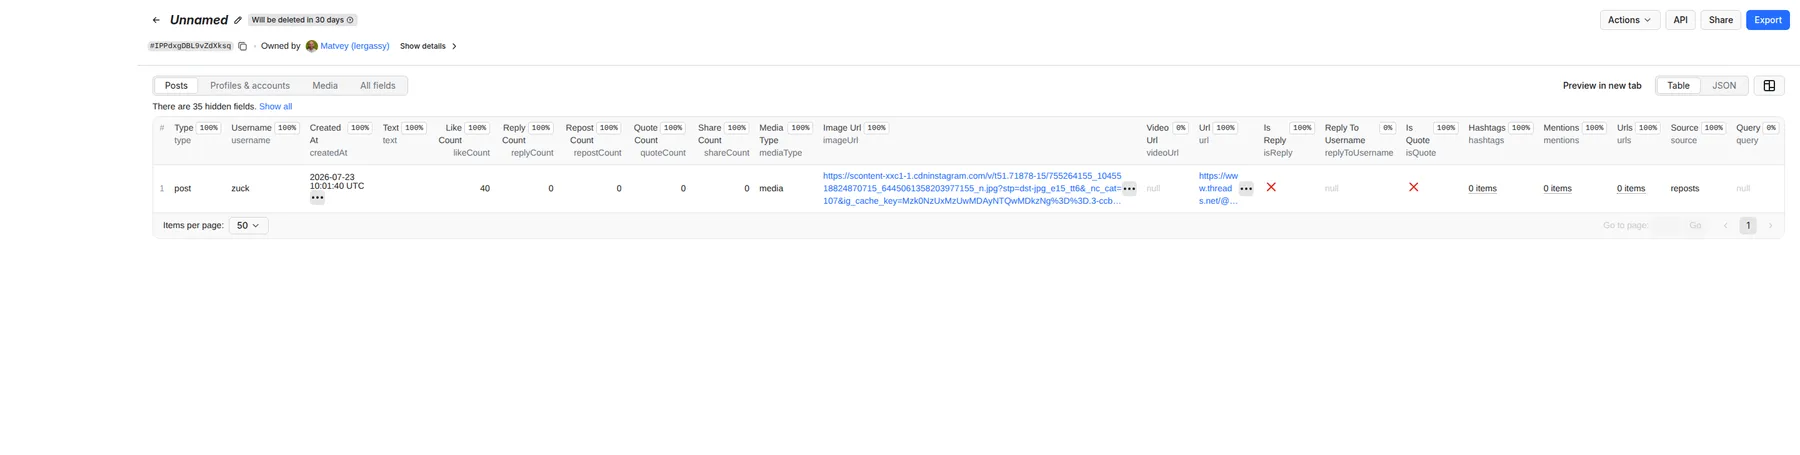Image resolution: width=1800 pixels, height=455 pixels.
Task: Toggle the split layout view icon
Action: click(1769, 86)
